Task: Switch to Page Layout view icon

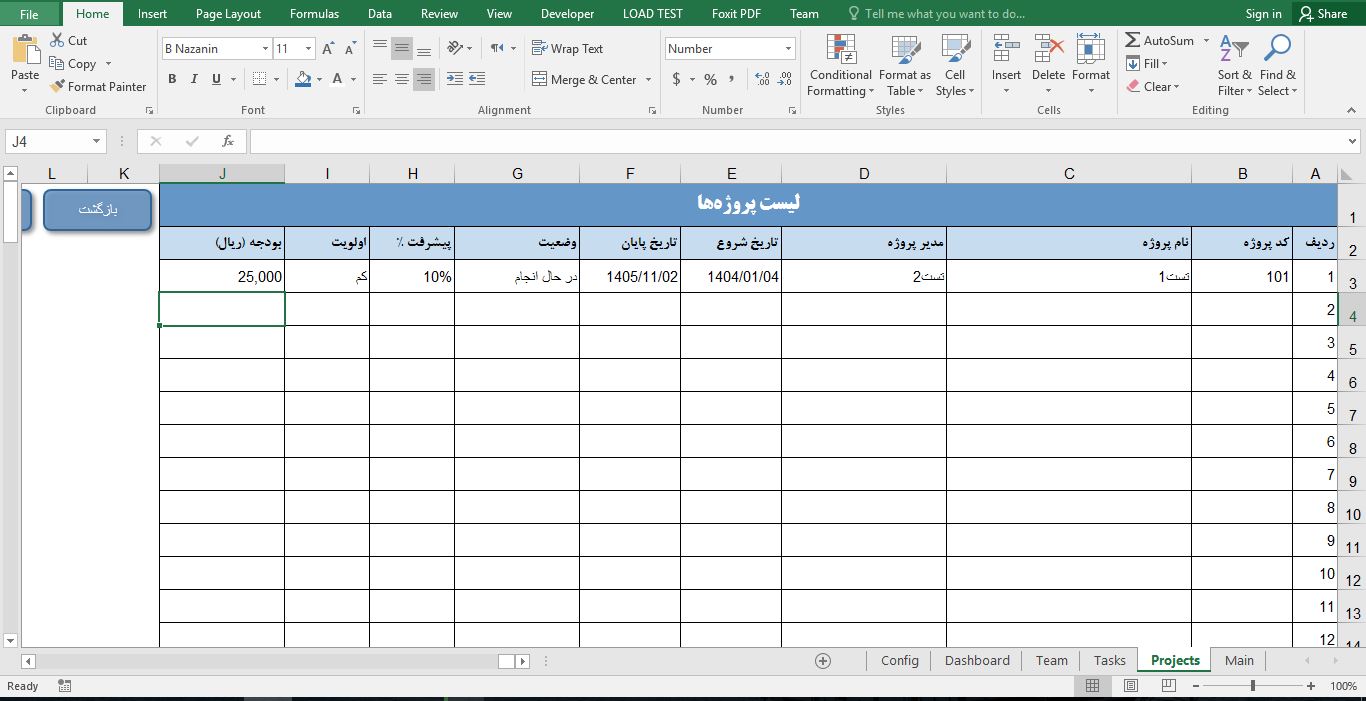Action: tap(1130, 686)
